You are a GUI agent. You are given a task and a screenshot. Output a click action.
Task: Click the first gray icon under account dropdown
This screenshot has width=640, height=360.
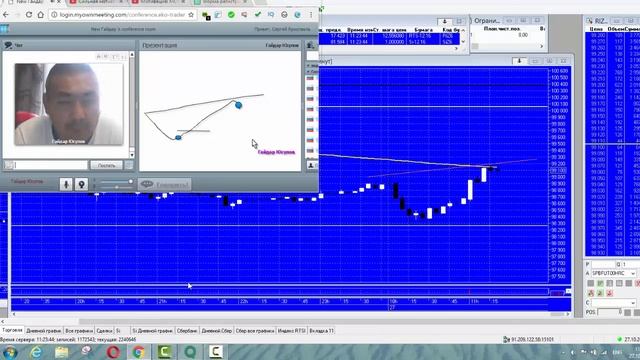(590, 283)
